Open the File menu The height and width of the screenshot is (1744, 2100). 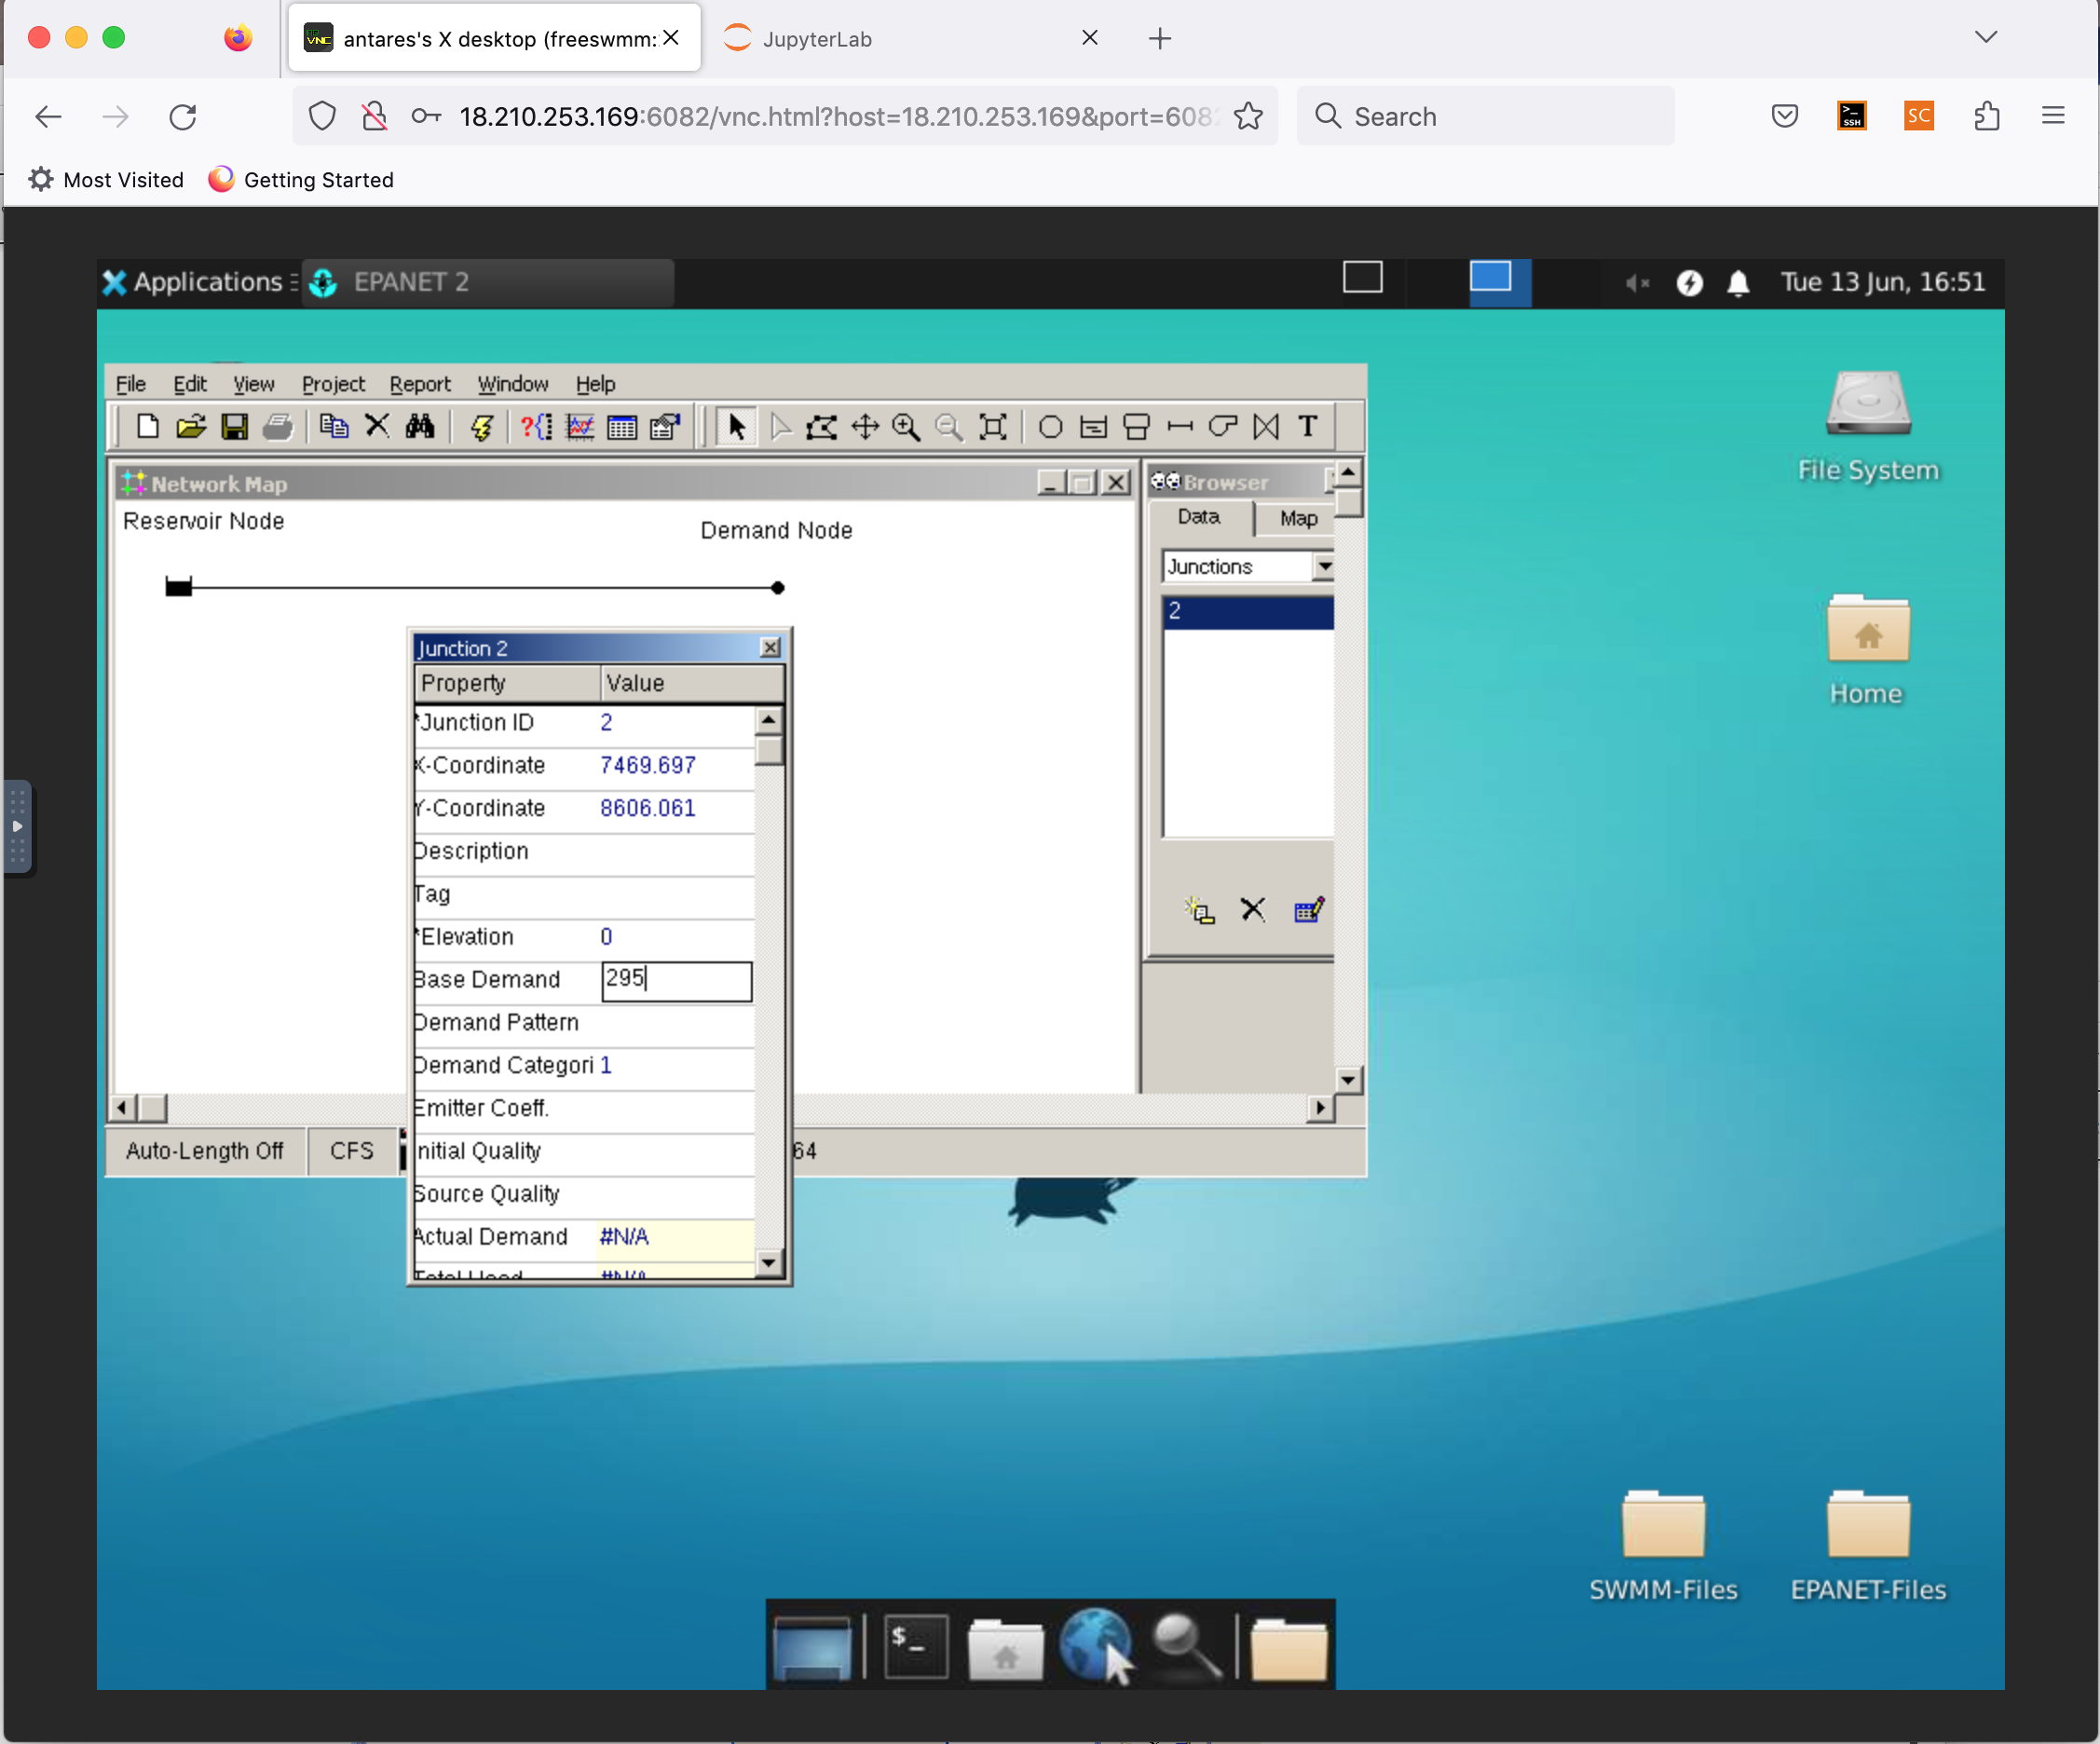click(x=130, y=384)
